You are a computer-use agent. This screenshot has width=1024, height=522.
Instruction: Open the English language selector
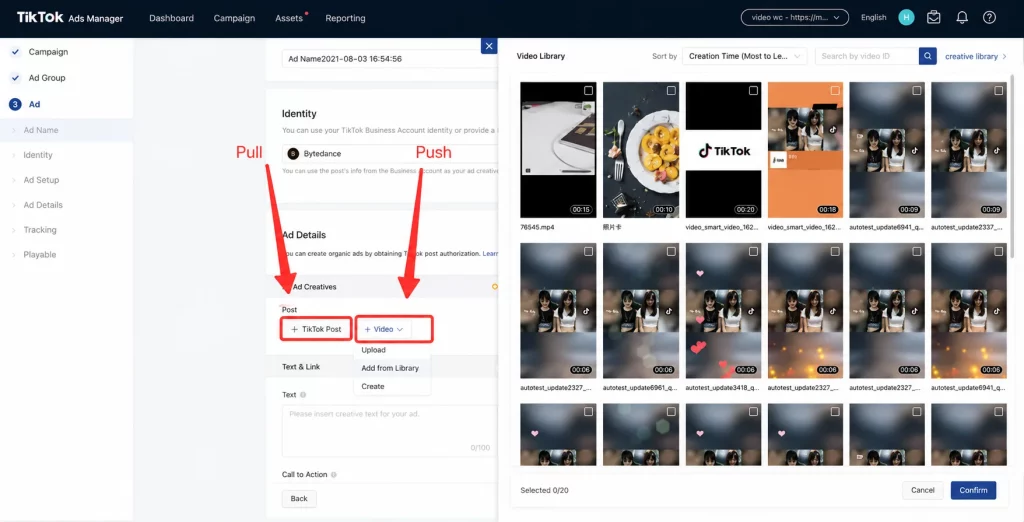(873, 18)
